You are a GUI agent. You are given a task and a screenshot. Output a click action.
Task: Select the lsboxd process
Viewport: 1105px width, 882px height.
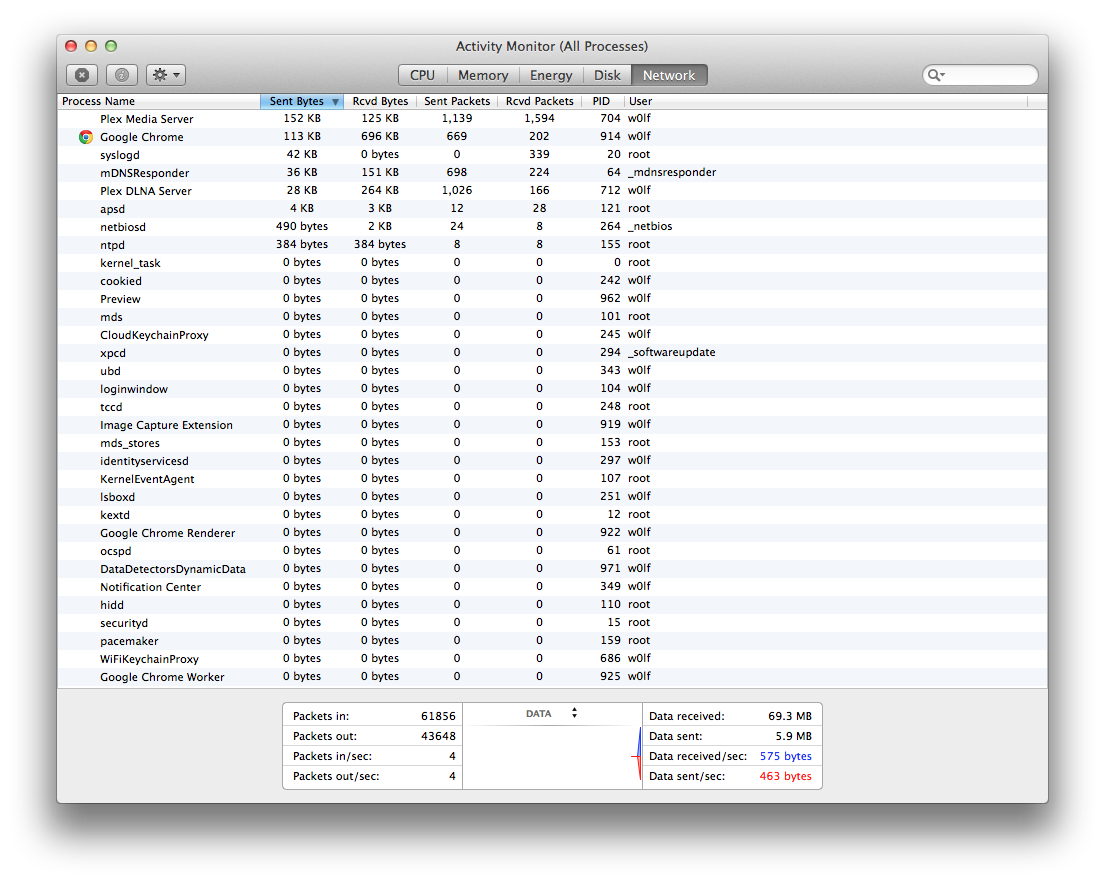click(552, 497)
